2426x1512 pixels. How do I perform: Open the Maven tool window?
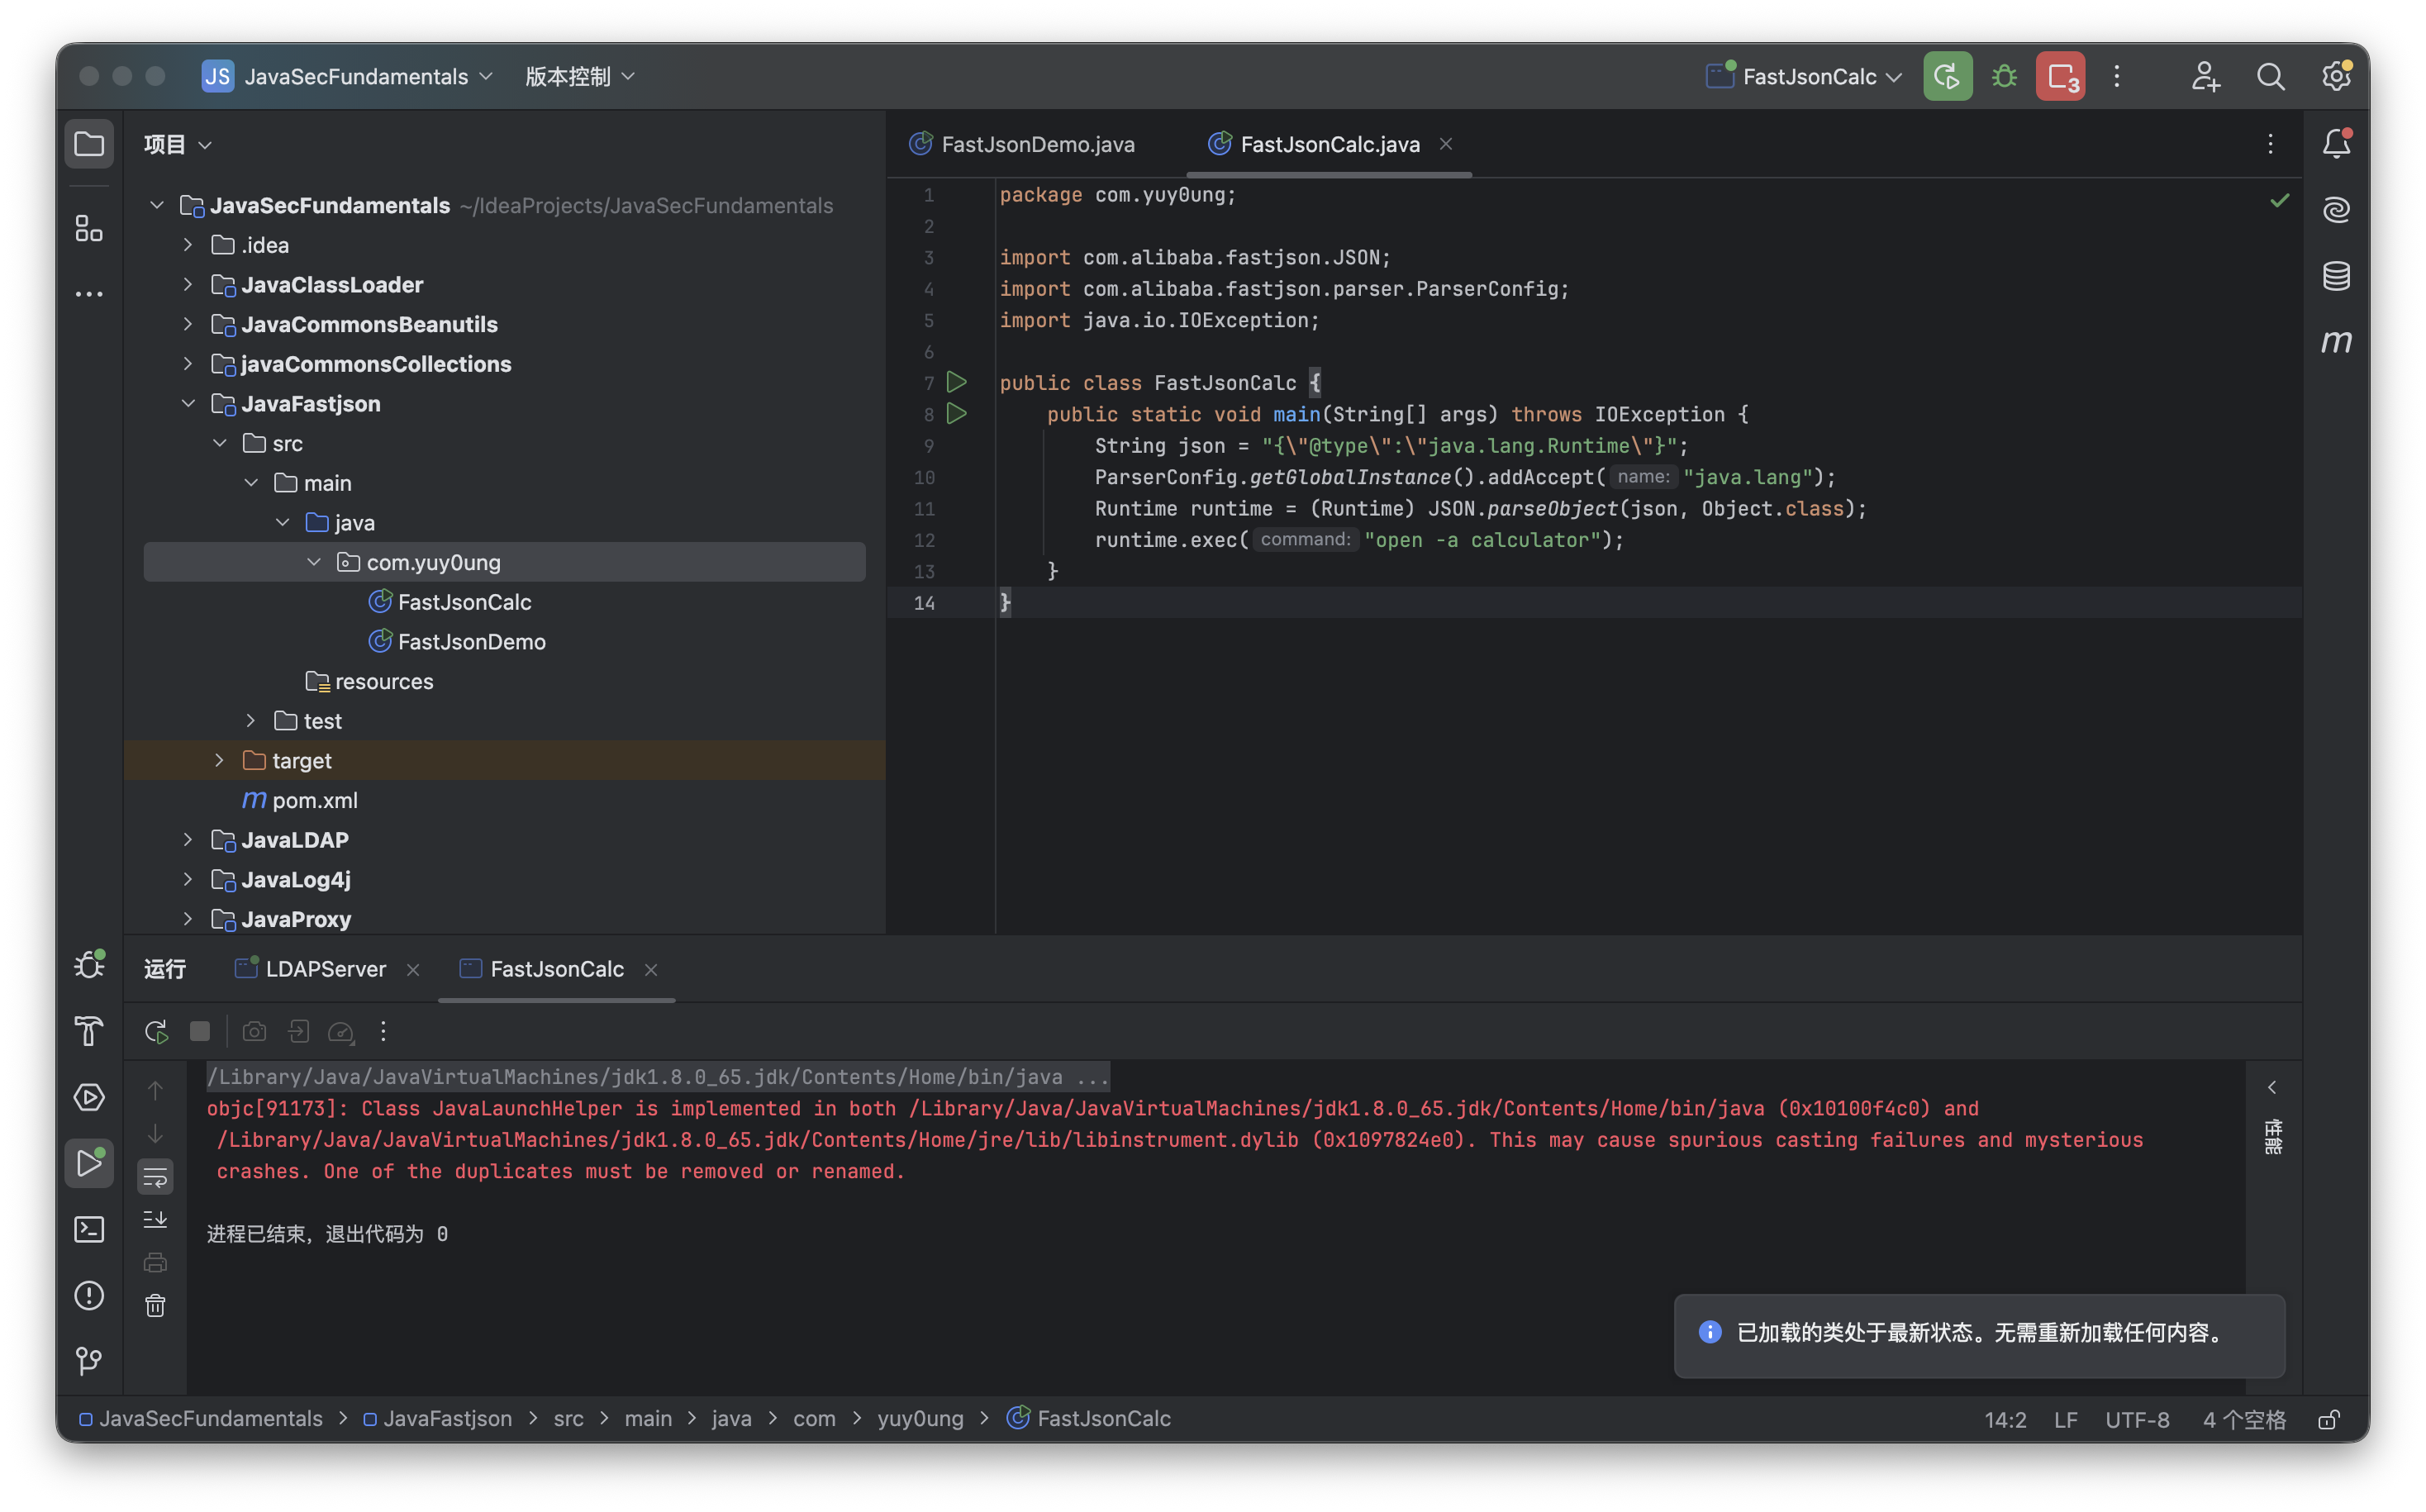tap(2336, 342)
